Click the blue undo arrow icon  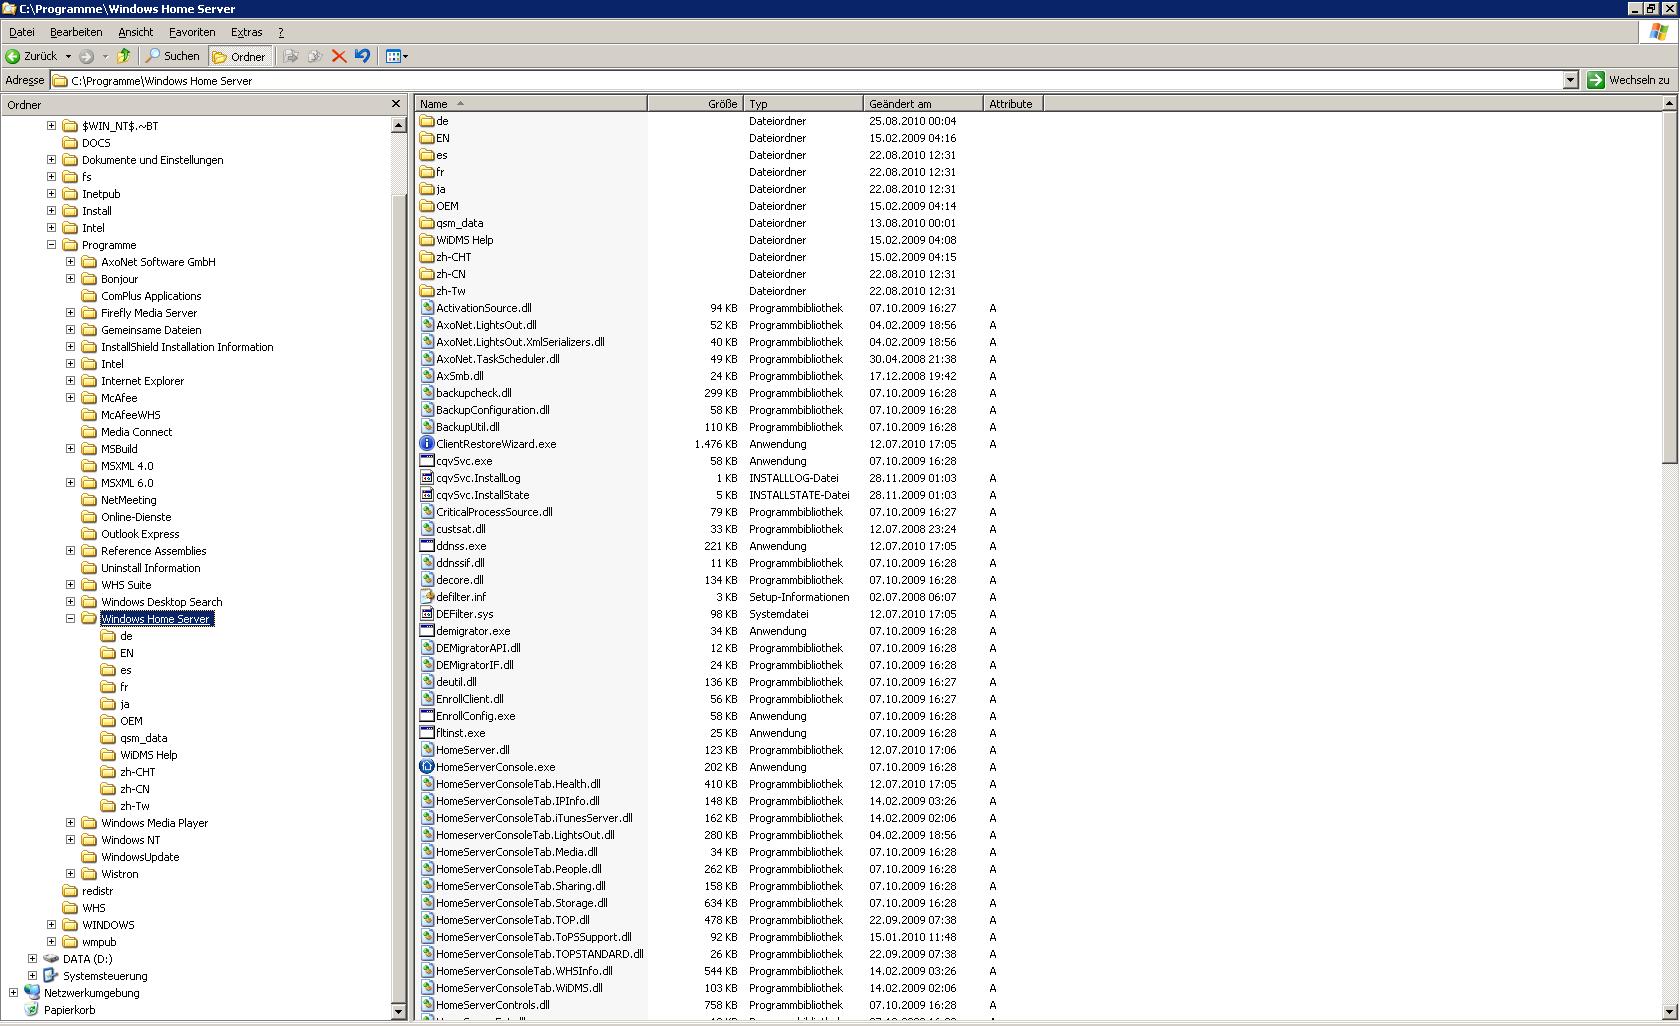pos(362,56)
